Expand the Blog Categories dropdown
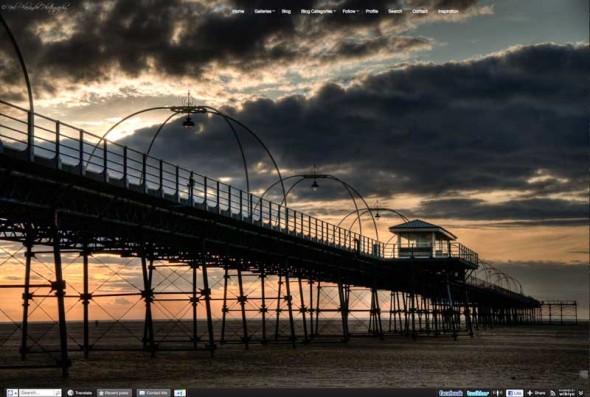This screenshot has height=397, width=590. [x=318, y=11]
